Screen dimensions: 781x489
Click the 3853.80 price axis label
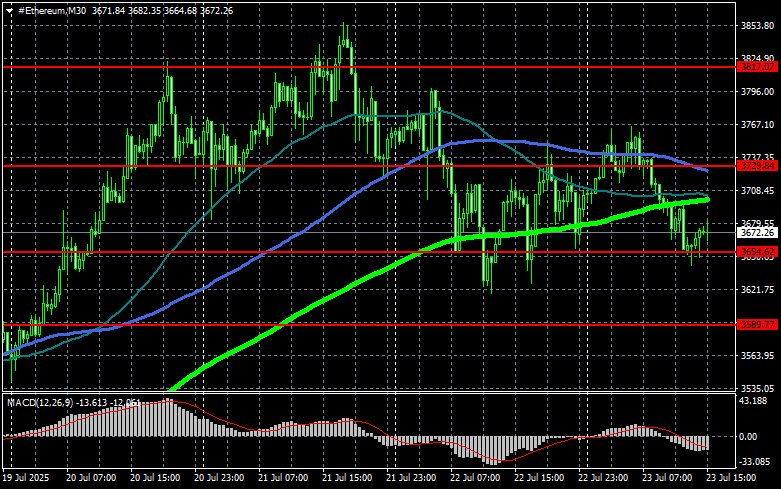(x=757, y=25)
